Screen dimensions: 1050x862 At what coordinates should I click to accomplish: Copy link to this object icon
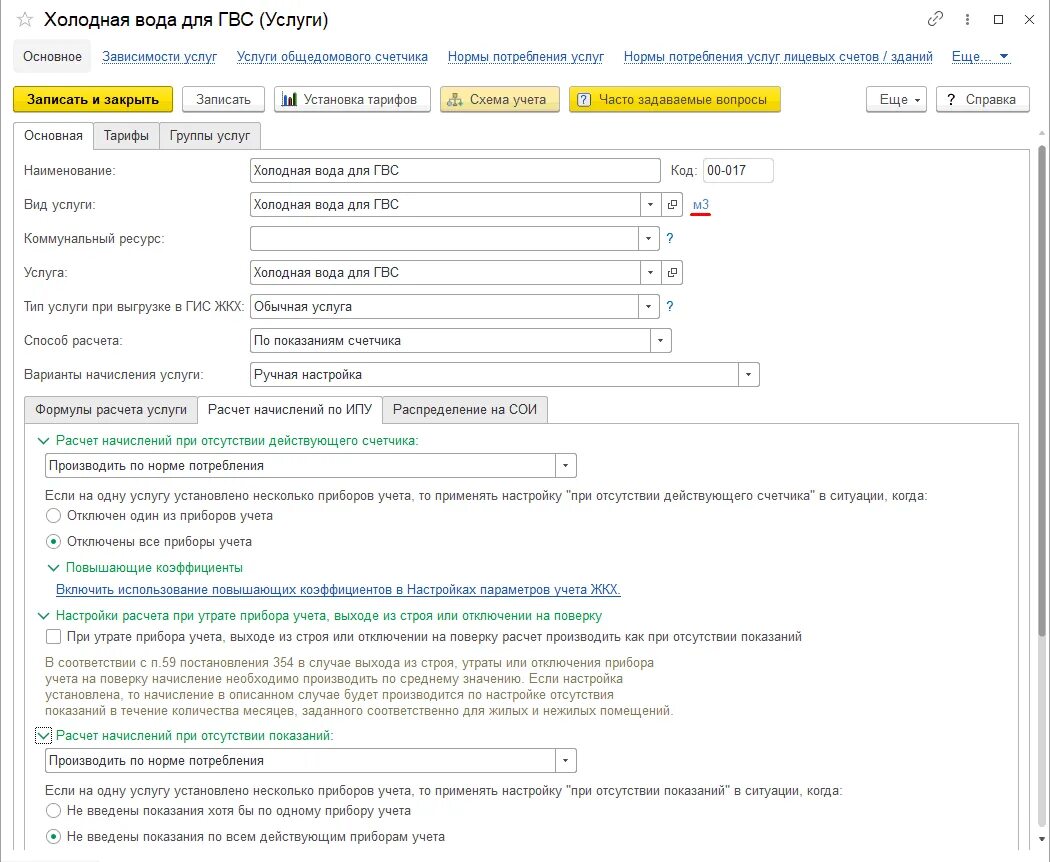point(935,19)
